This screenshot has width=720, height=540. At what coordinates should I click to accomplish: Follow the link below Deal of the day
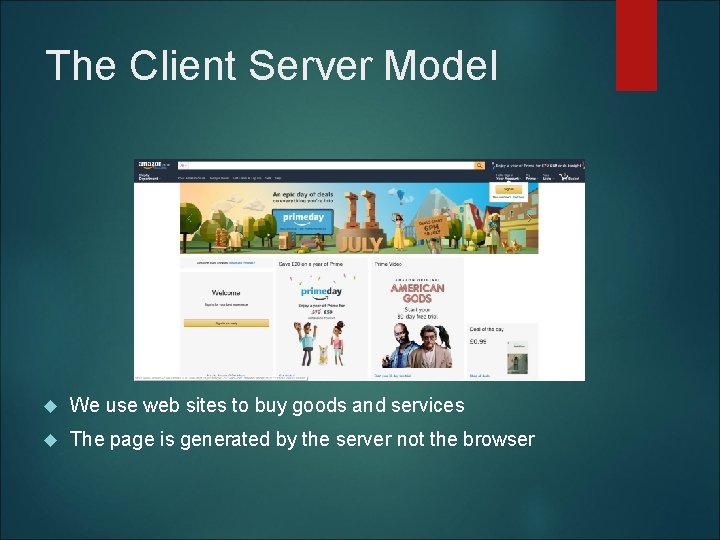point(480,376)
